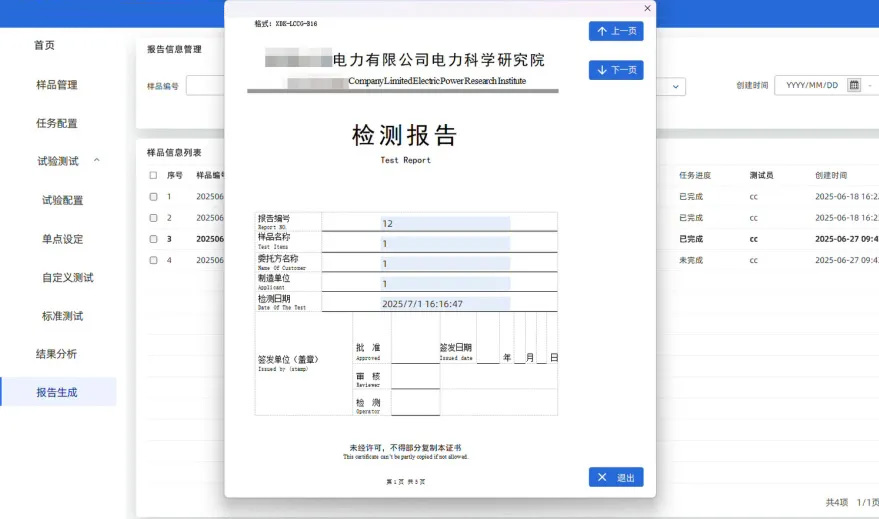
Task: Select 自定义测试 submenu item
Action: (68, 277)
